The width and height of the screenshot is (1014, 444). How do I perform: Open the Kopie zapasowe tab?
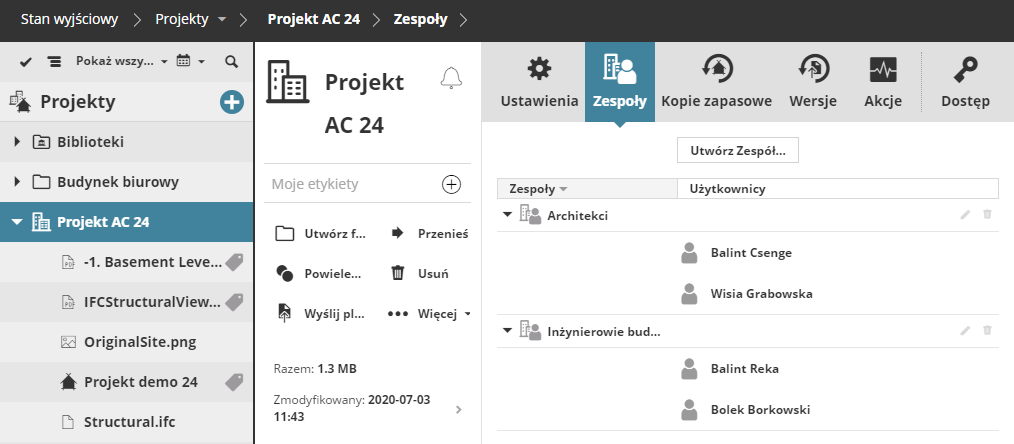[717, 82]
